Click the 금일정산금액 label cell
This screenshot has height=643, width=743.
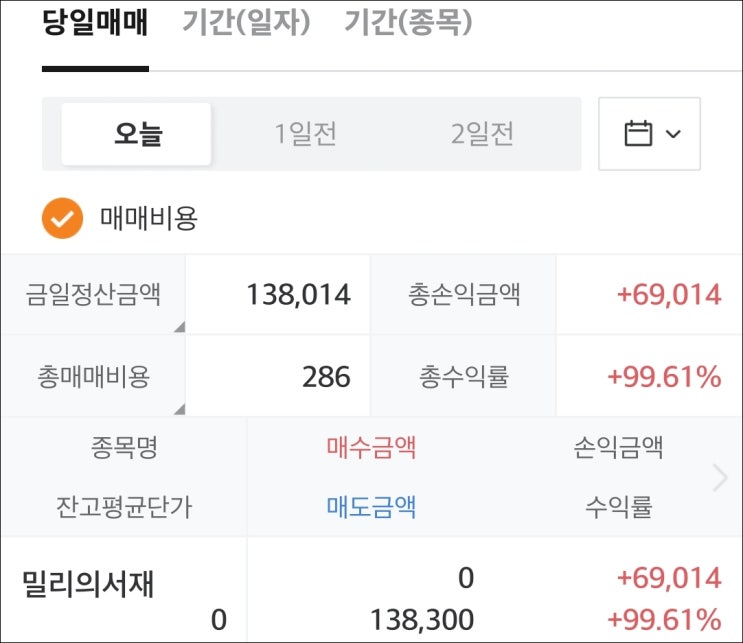(x=93, y=295)
